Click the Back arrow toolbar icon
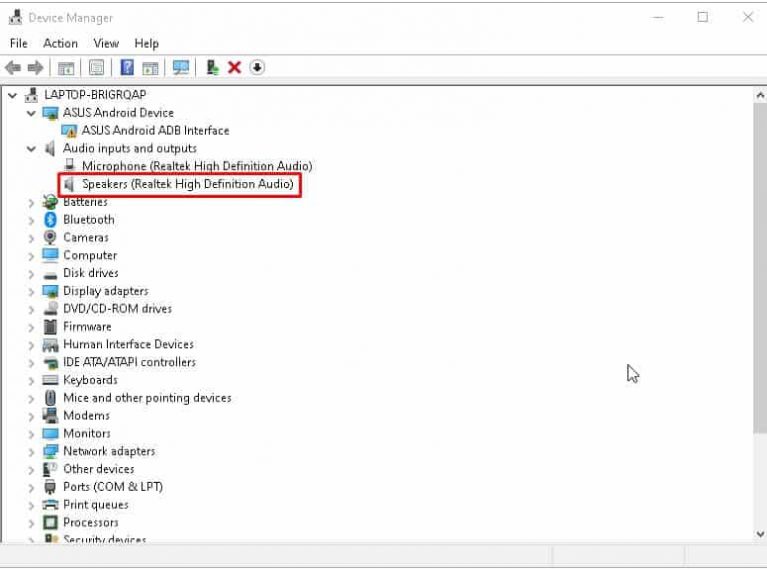The width and height of the screenshot is (767, 569). (13, 68)
